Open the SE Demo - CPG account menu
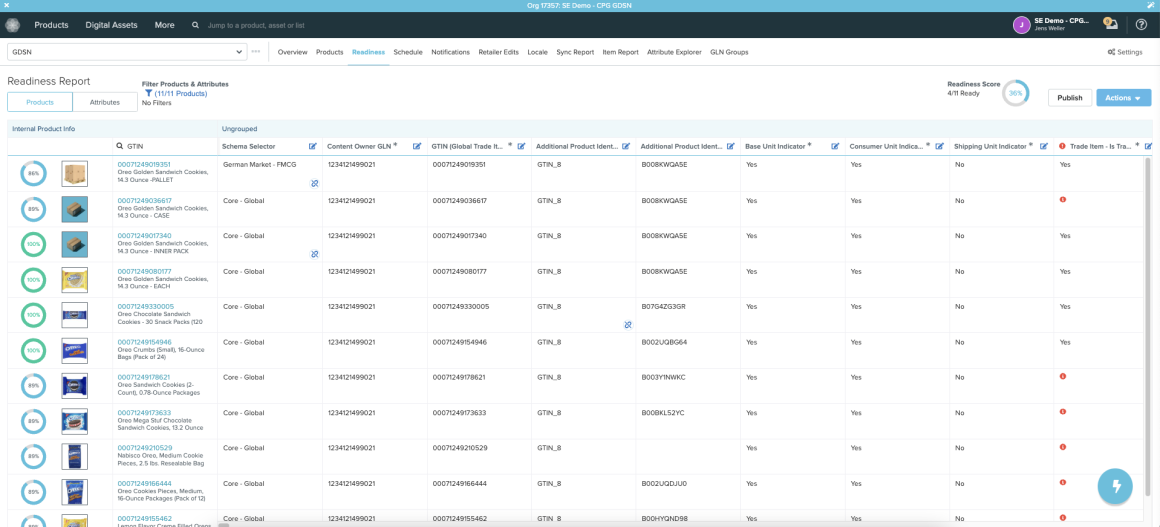This screenshot has height=527, width=1160. click(1062, 24)
